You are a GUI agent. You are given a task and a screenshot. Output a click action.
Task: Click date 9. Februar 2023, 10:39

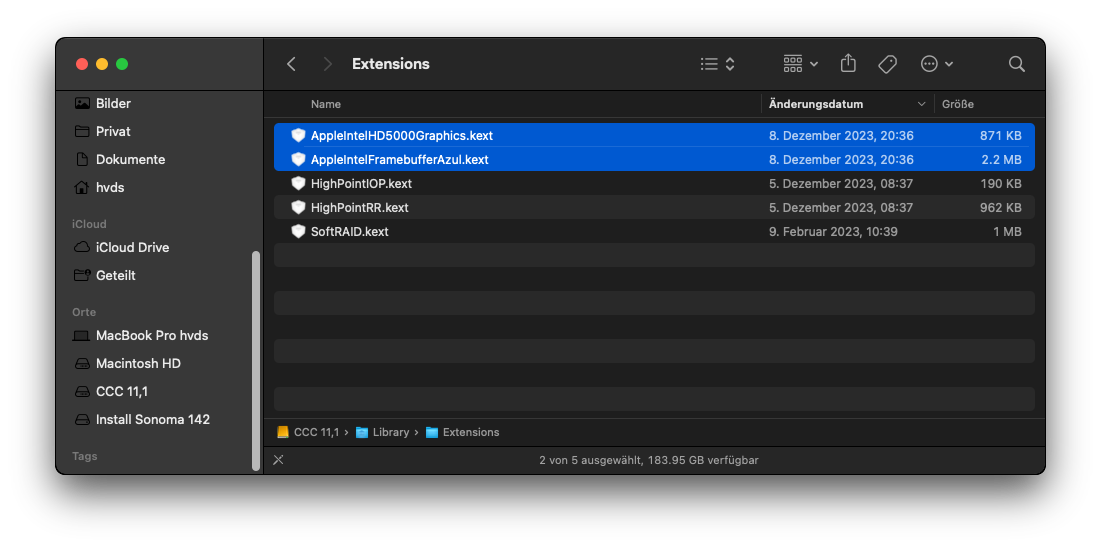[833, 231]
